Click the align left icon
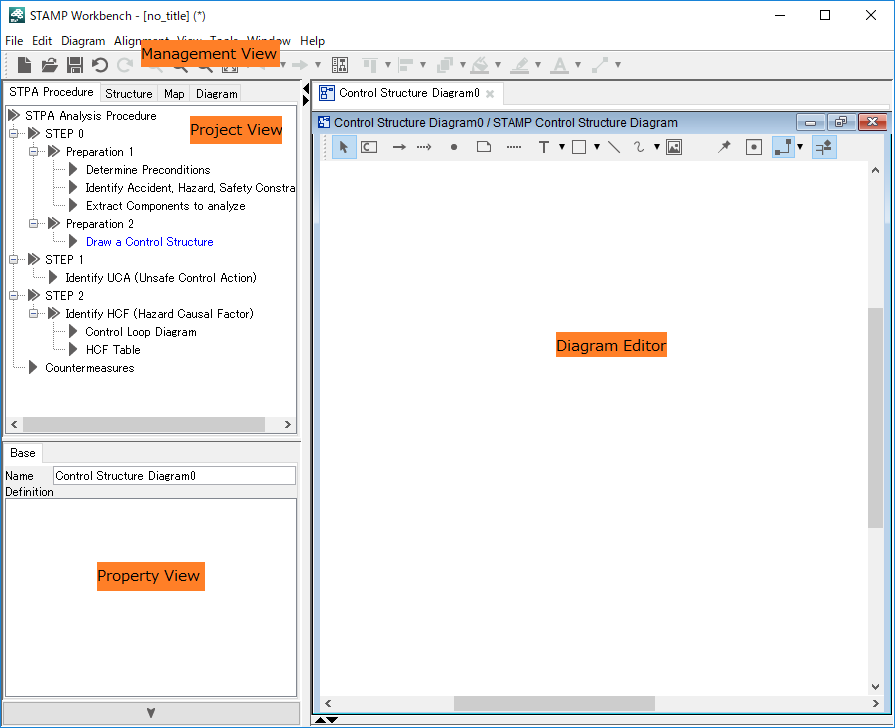Viewport: 895px width, 728px height. tap(405, 65)
